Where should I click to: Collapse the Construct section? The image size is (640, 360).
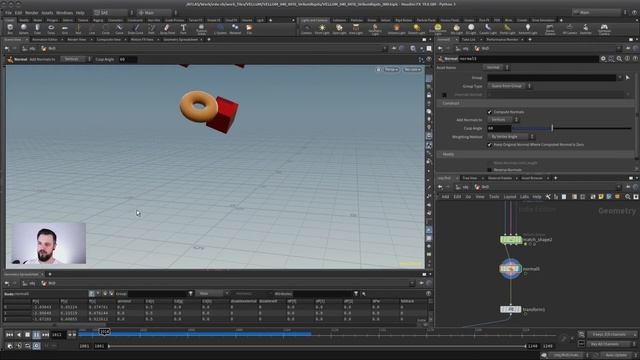tap(451, 103)
